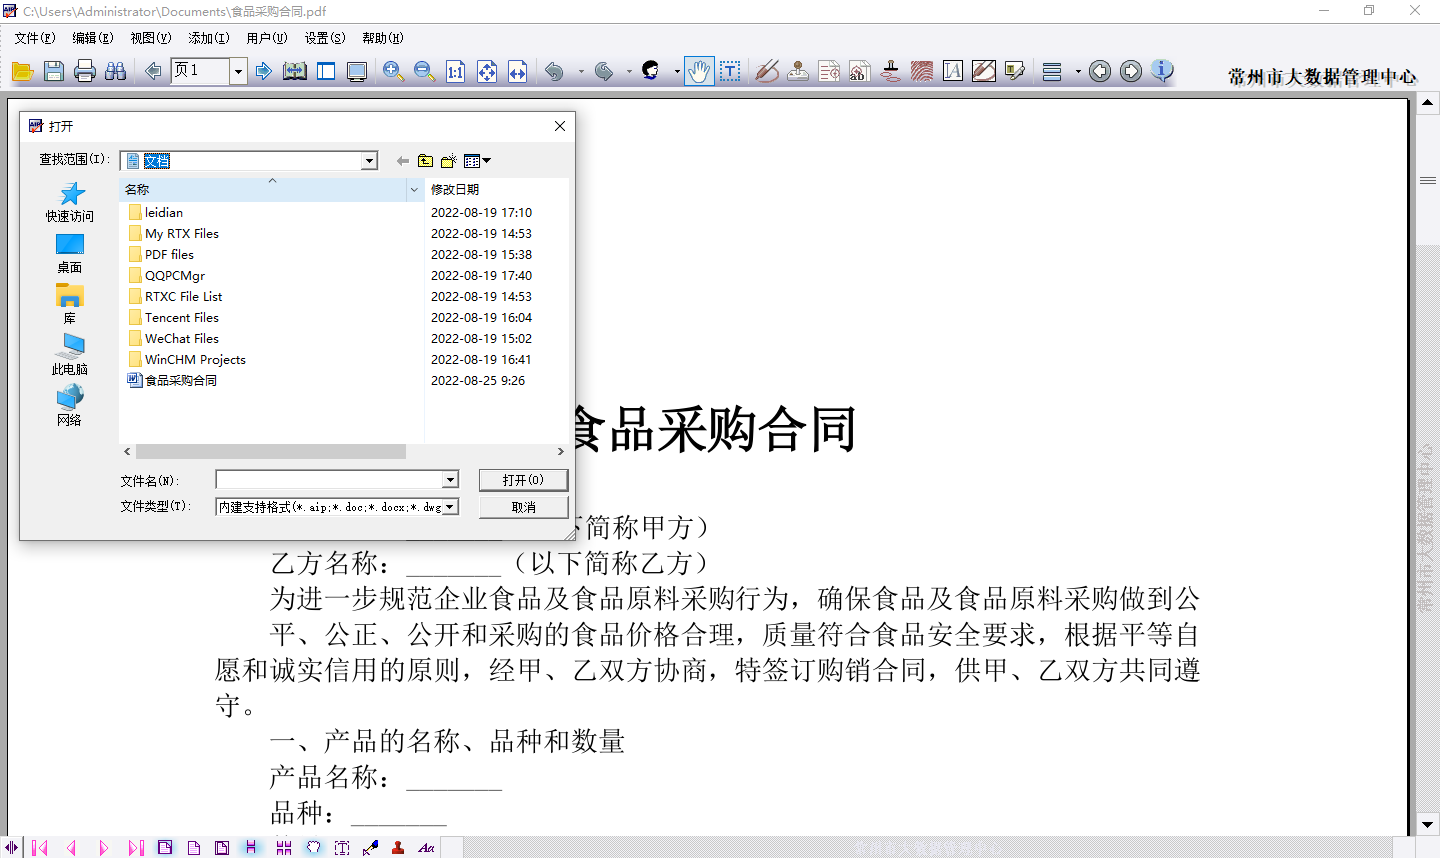Select the 食品采购合同 file in list

point(180,381)
